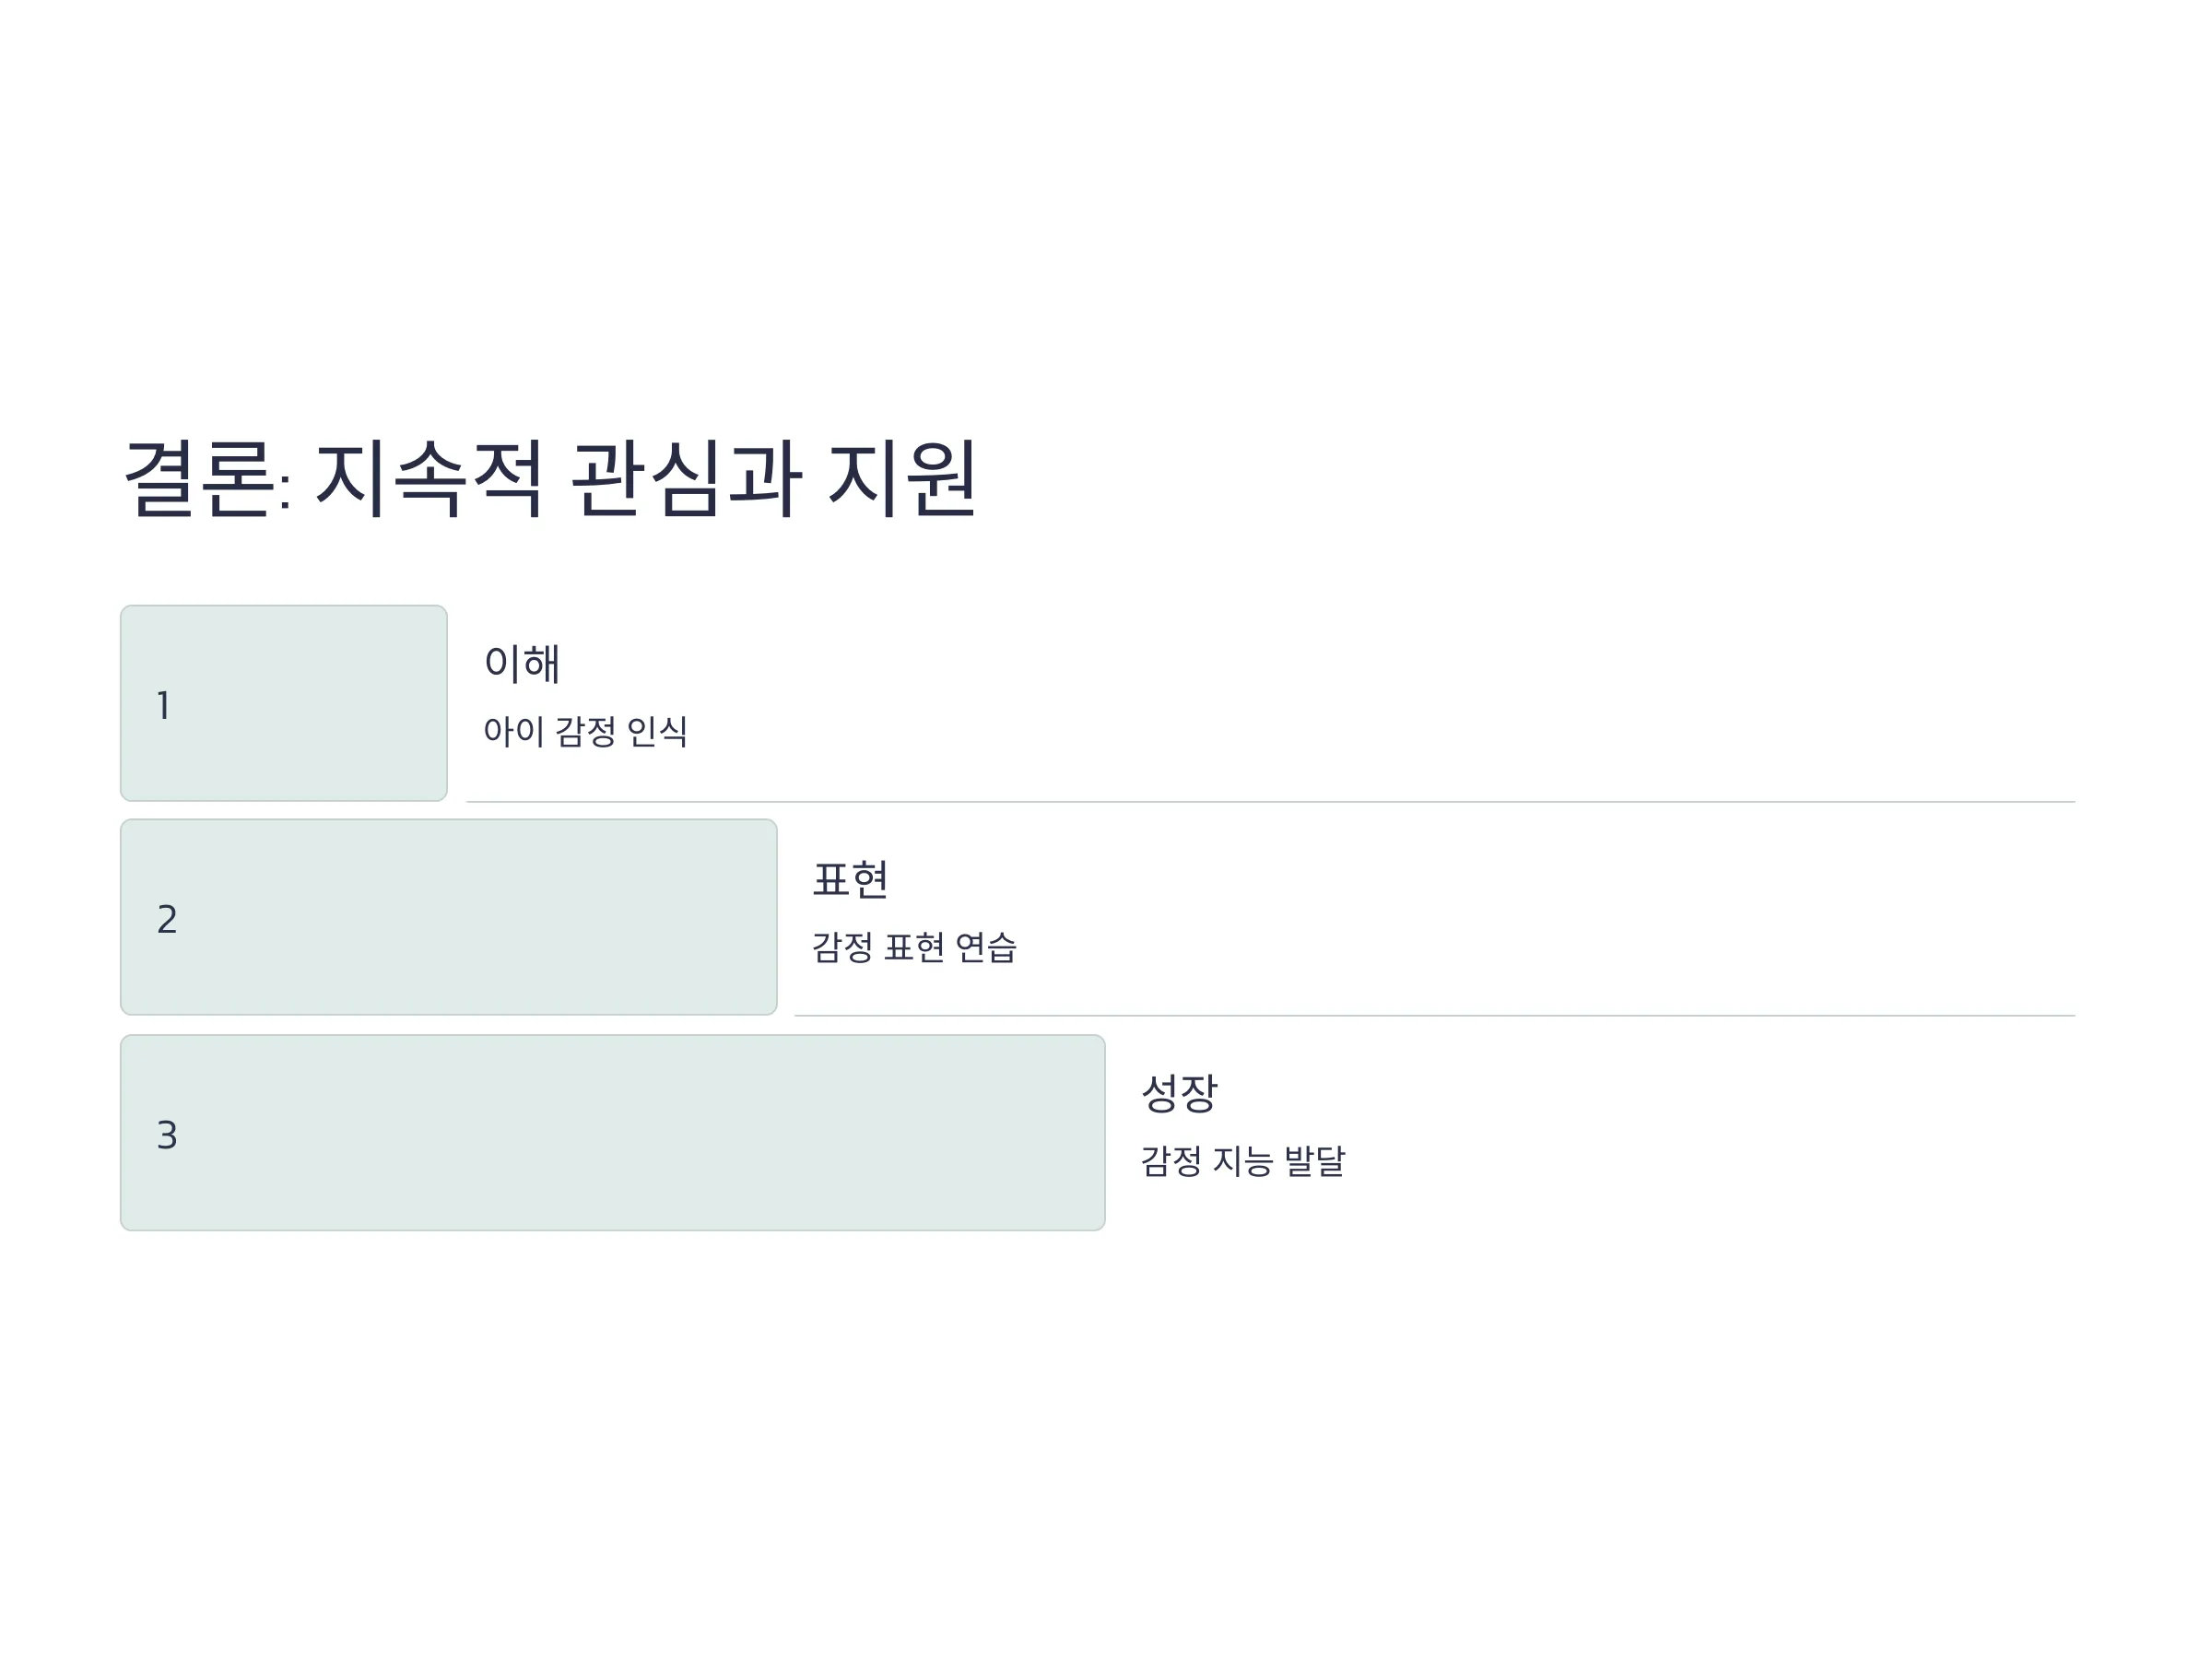Viewport: 2212px width, 1659px height.
Task: Click the word 지속적 in title
Action: pos(429,478)
